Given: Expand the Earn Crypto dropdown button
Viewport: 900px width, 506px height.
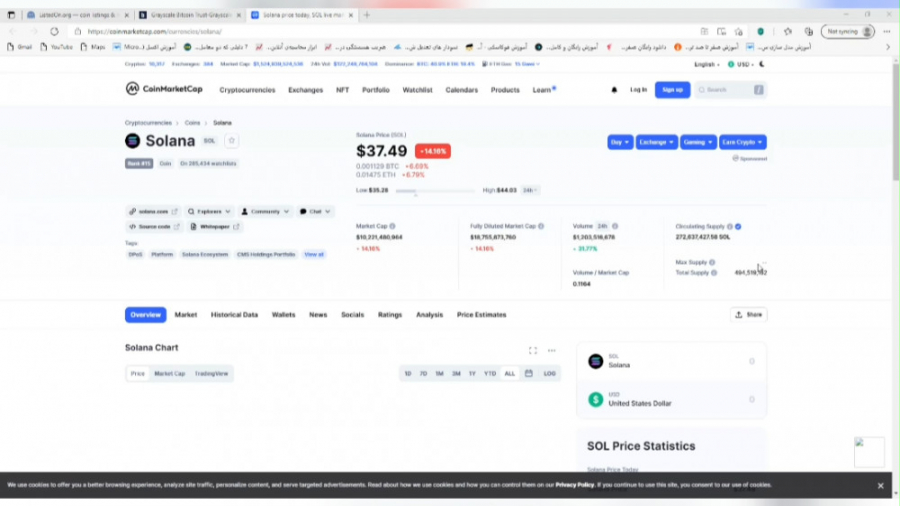Looking at the screenshot, I should coord(742,142).
